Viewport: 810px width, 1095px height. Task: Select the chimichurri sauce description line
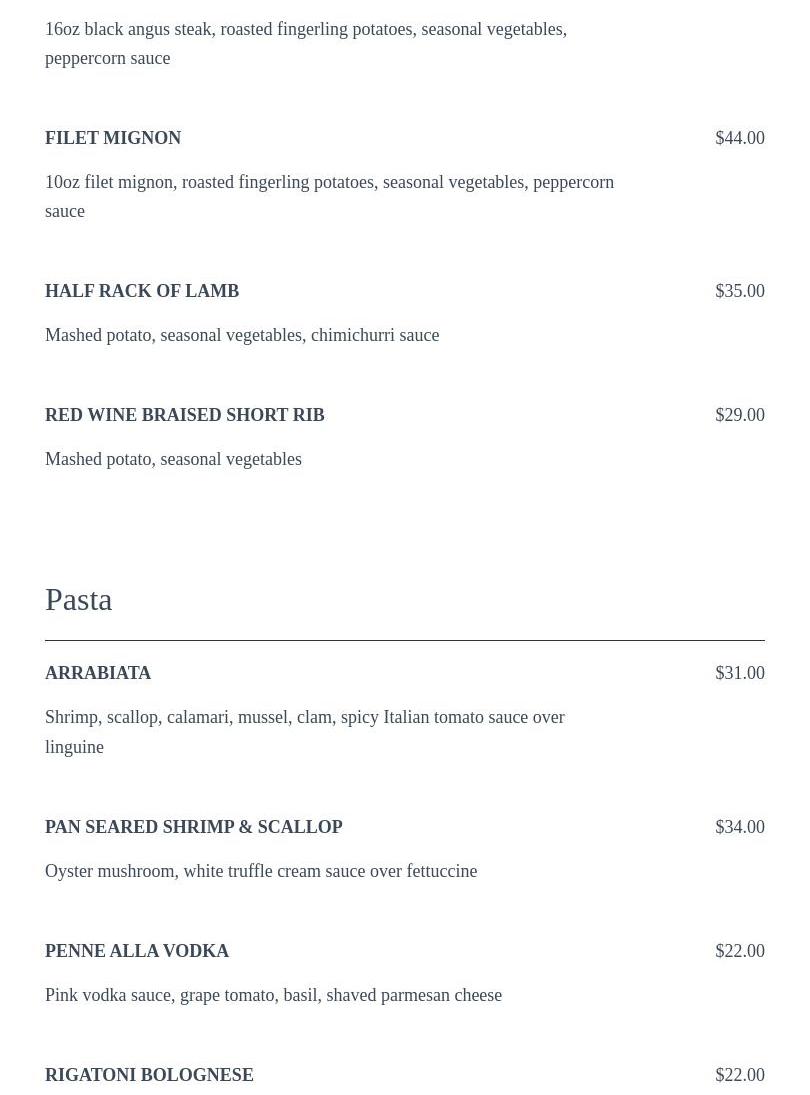242,335
